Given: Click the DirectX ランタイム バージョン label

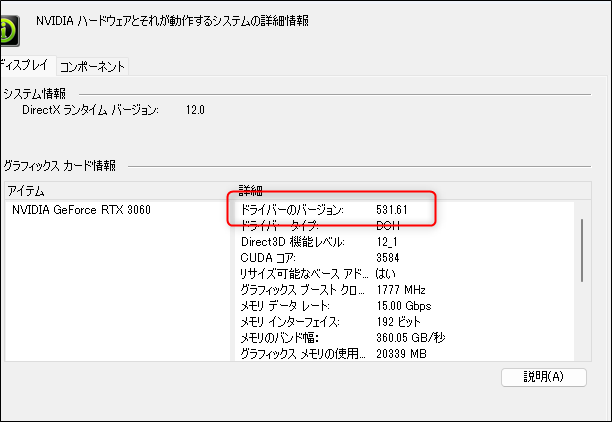Looking at the screenshot, I should click(x=91, y=110).
